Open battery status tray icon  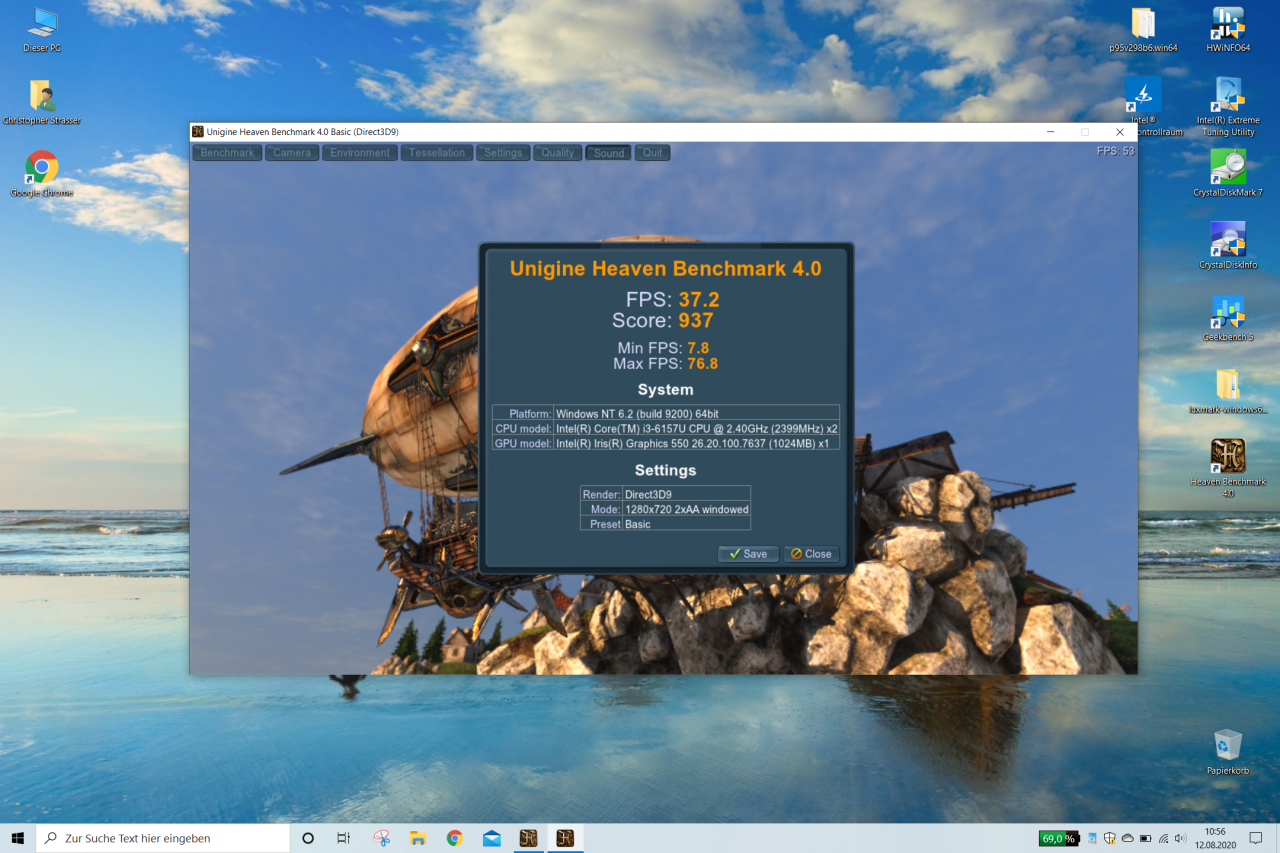(x=1146, y=838)
